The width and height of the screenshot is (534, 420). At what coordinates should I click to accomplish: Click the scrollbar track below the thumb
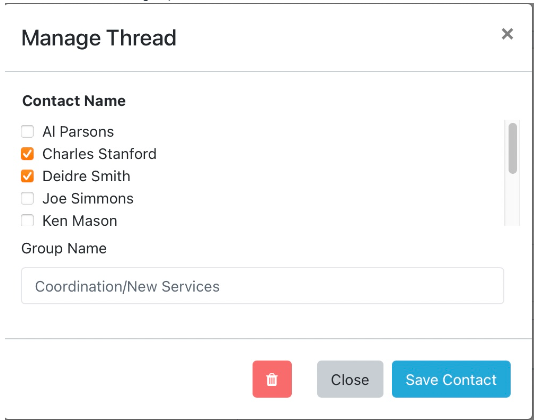pyautogui.click(x=513, y=200)
